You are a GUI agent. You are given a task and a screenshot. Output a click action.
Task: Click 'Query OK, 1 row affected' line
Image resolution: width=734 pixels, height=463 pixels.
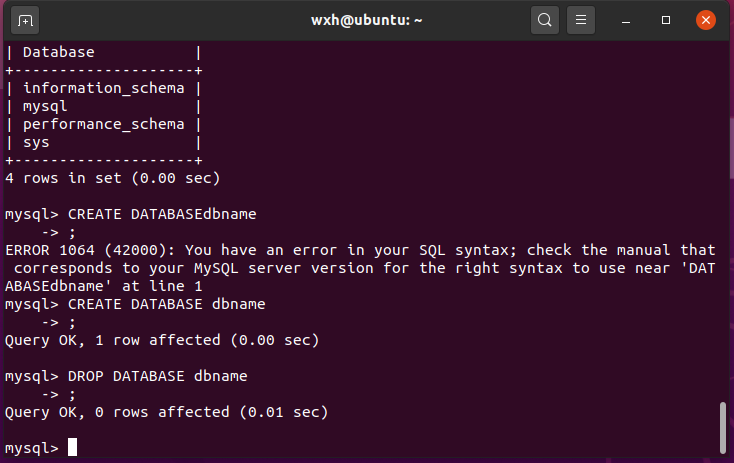click(162, 340)
